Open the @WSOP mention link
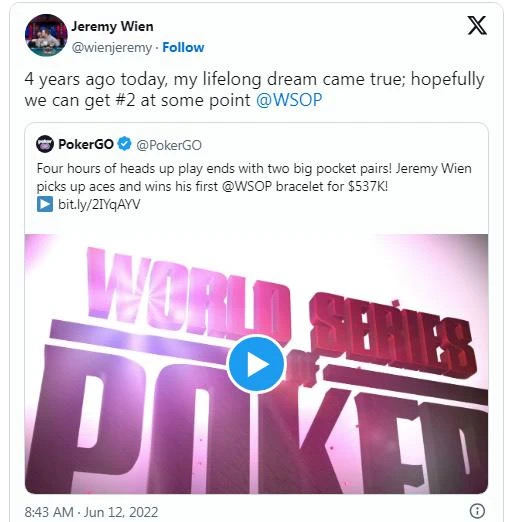Image resolution: width=512 pixels, height=522 pixels. coord(289,100)
